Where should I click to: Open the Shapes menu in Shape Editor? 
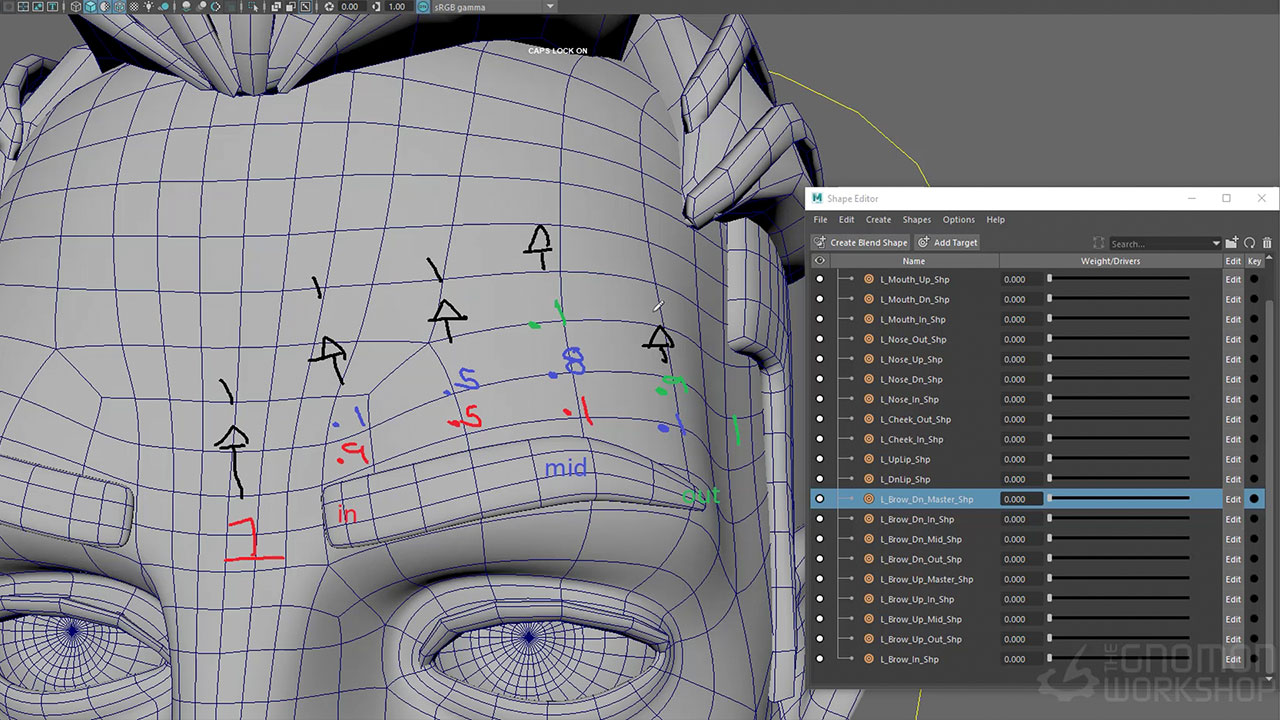pyautogui.click(x=916, y=220)
